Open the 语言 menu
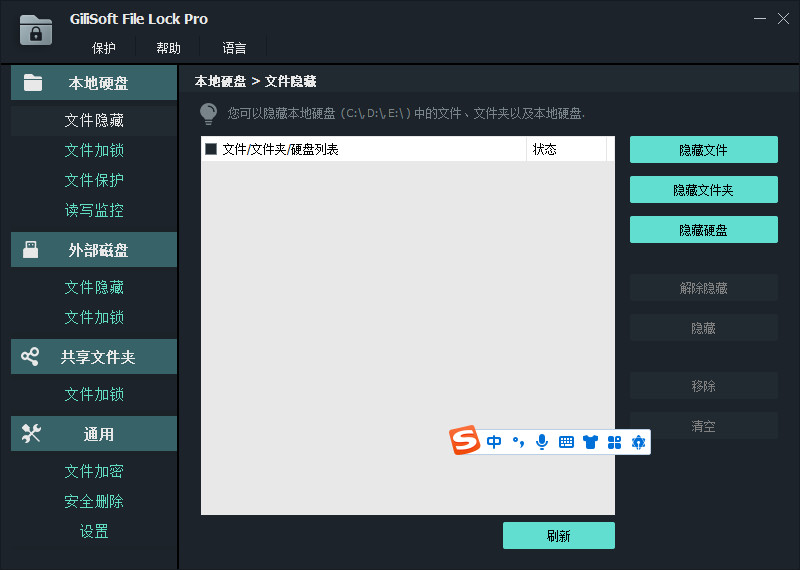 point(234,48)
